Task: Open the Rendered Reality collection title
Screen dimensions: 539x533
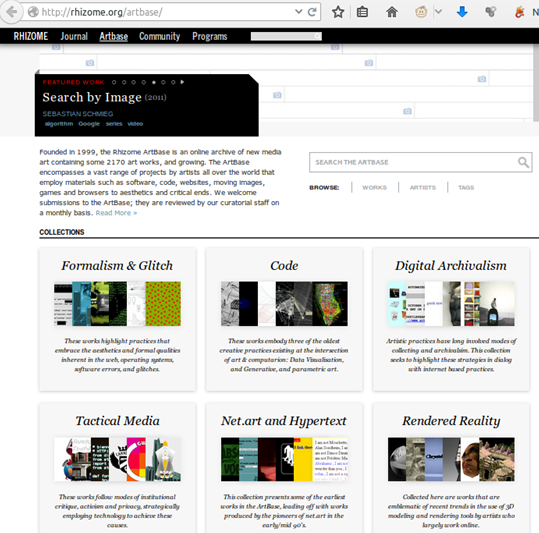Action: pos(451,421)
